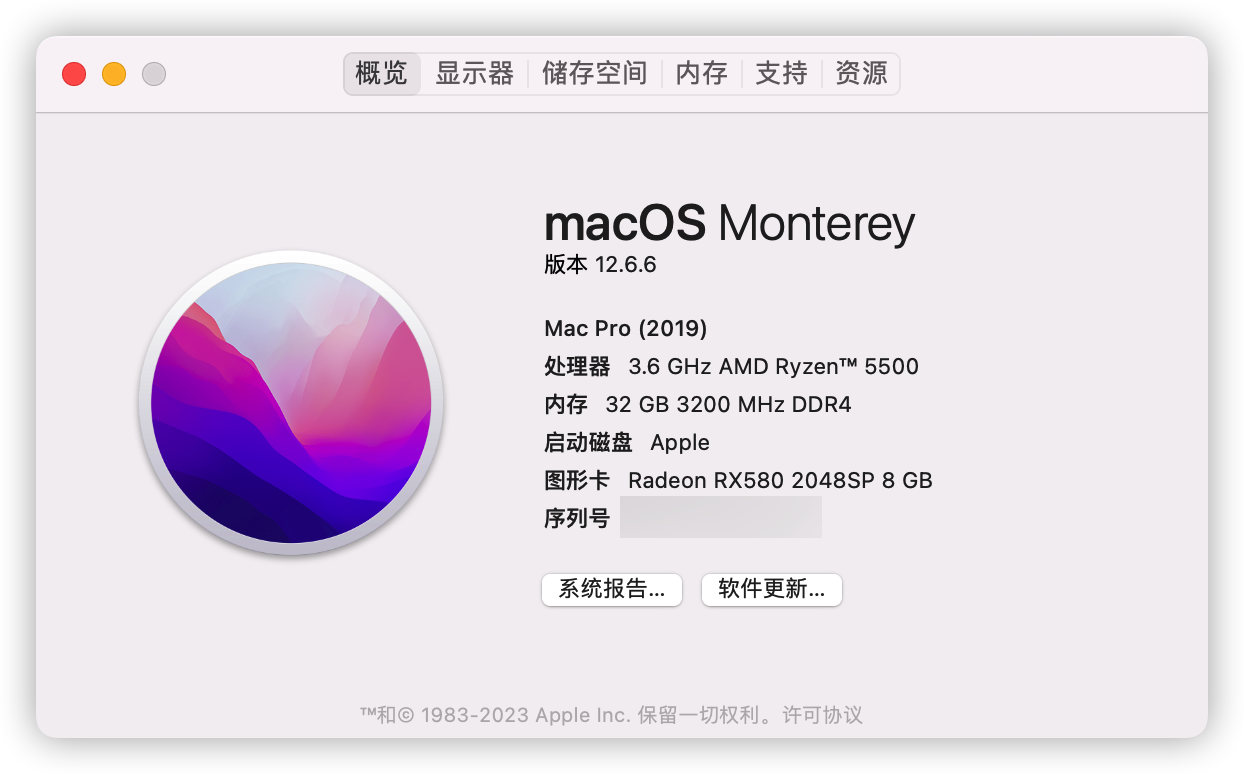Image resolution: width=1244 pixels, height=774 pixels.
Task: Switch to the 显示器 tab
Action: coord(474,74)
